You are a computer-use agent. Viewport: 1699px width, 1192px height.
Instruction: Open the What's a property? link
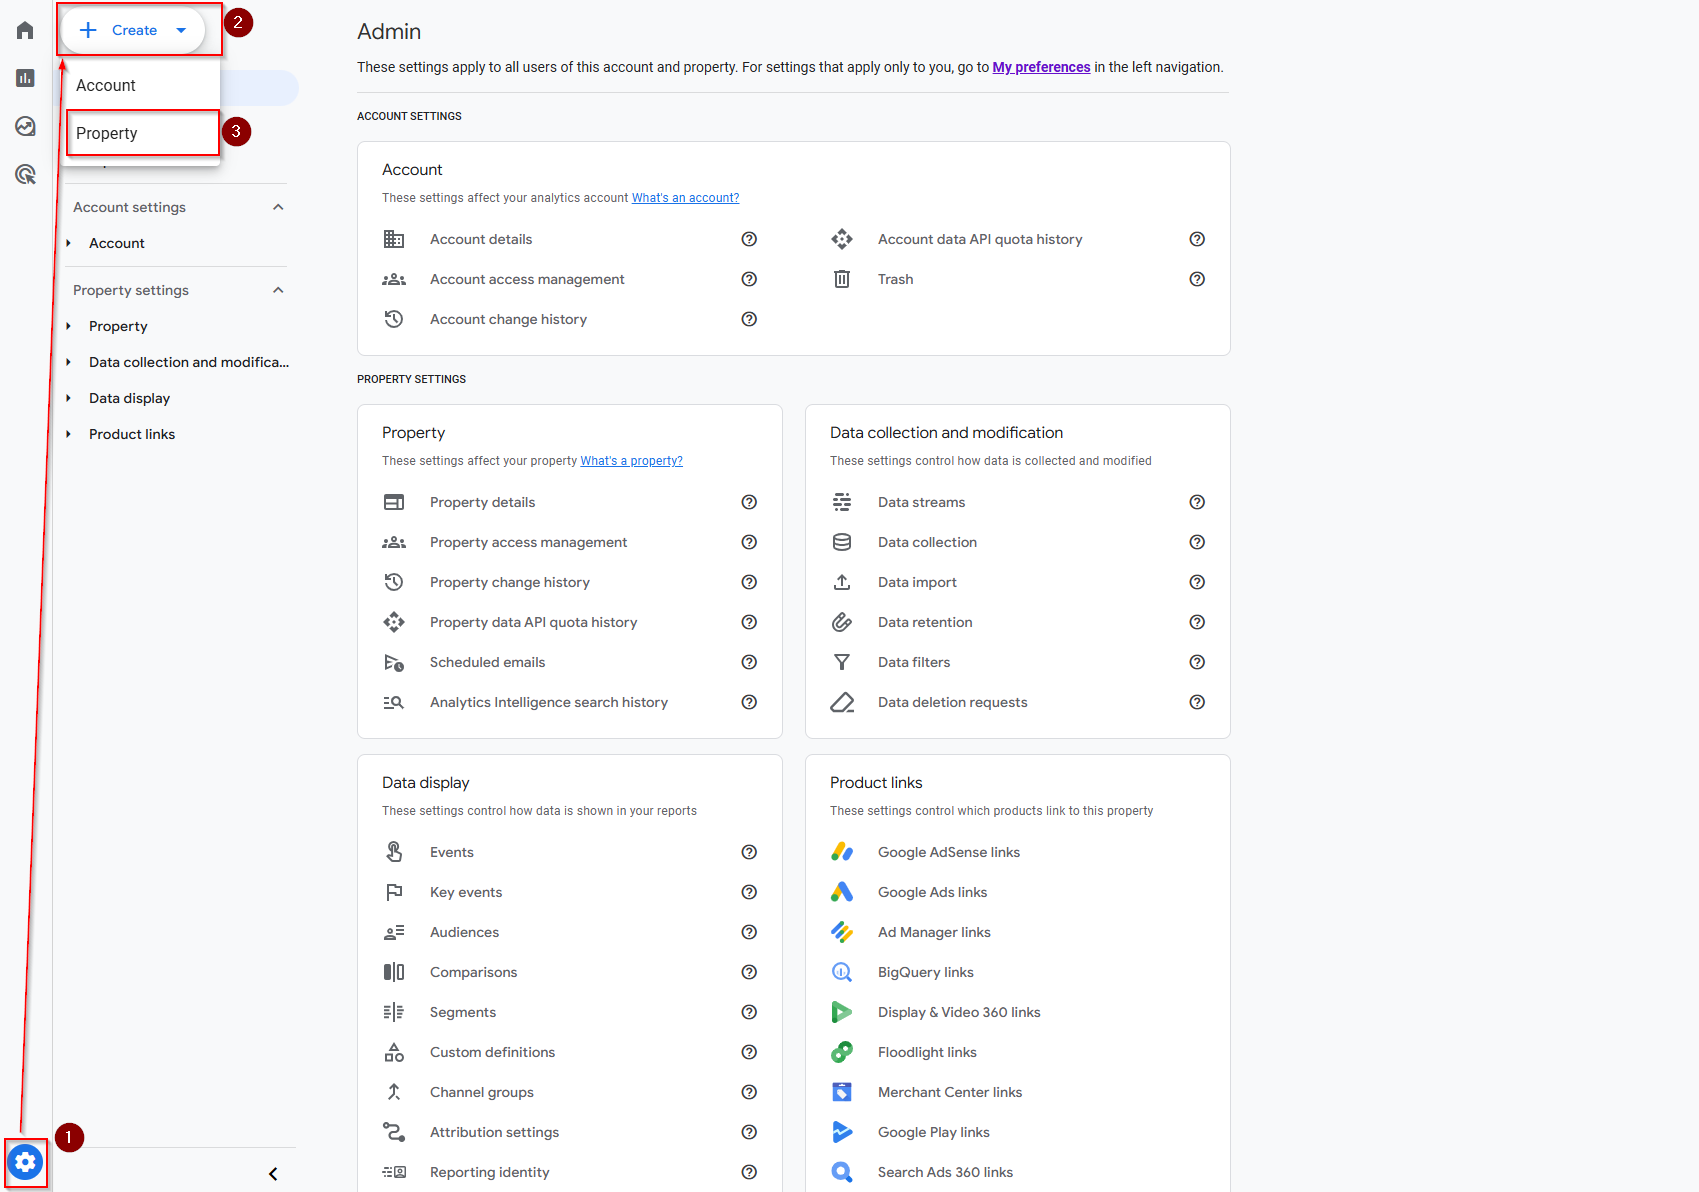[x=631, y=461]
